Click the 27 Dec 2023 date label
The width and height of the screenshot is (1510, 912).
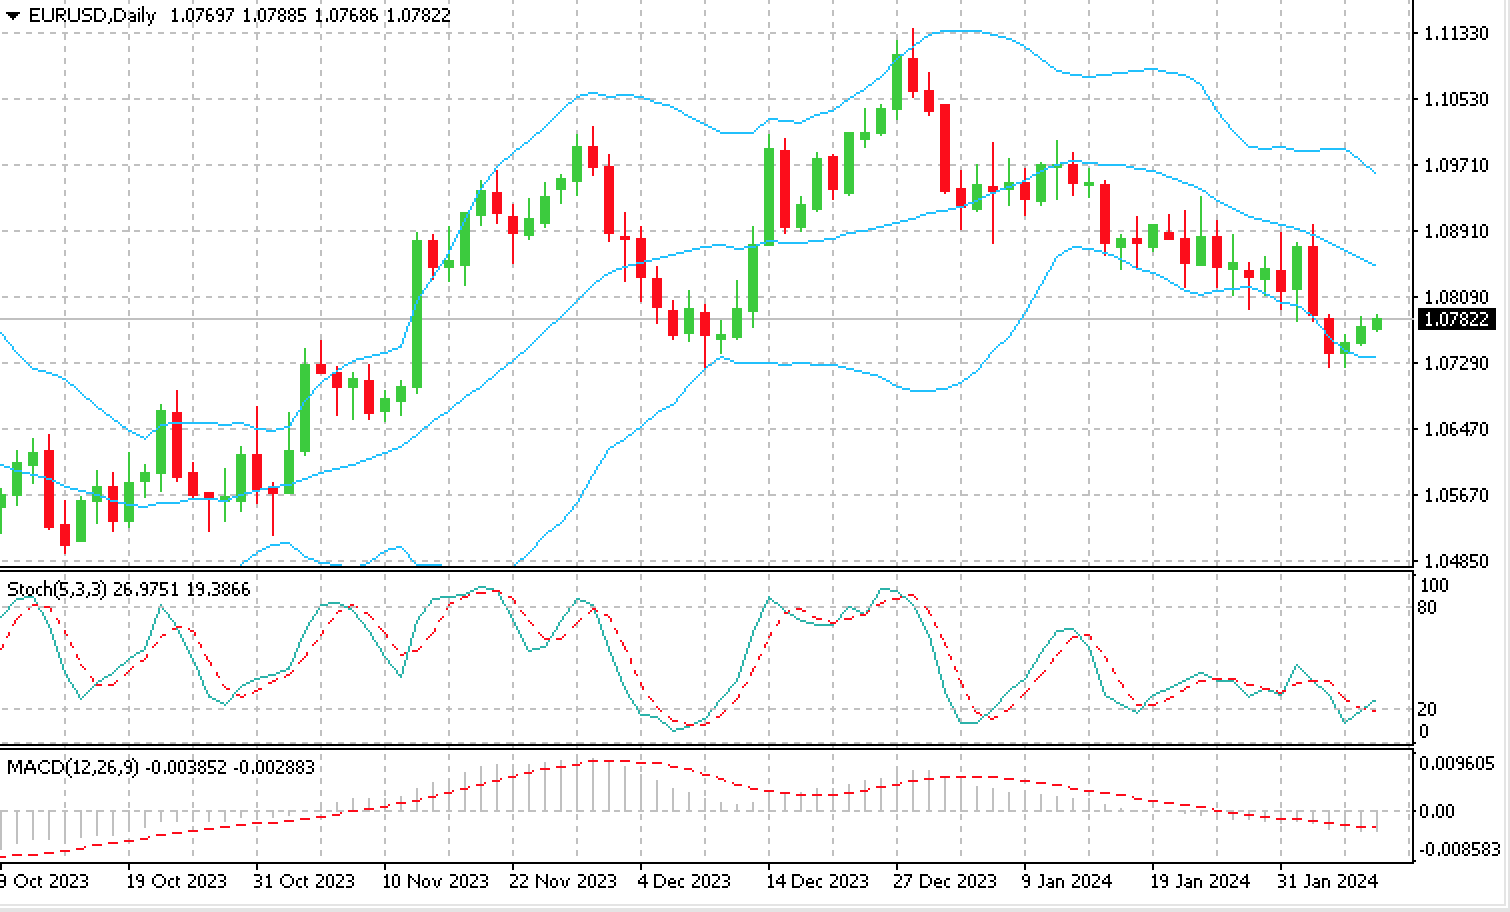(947, 881)
